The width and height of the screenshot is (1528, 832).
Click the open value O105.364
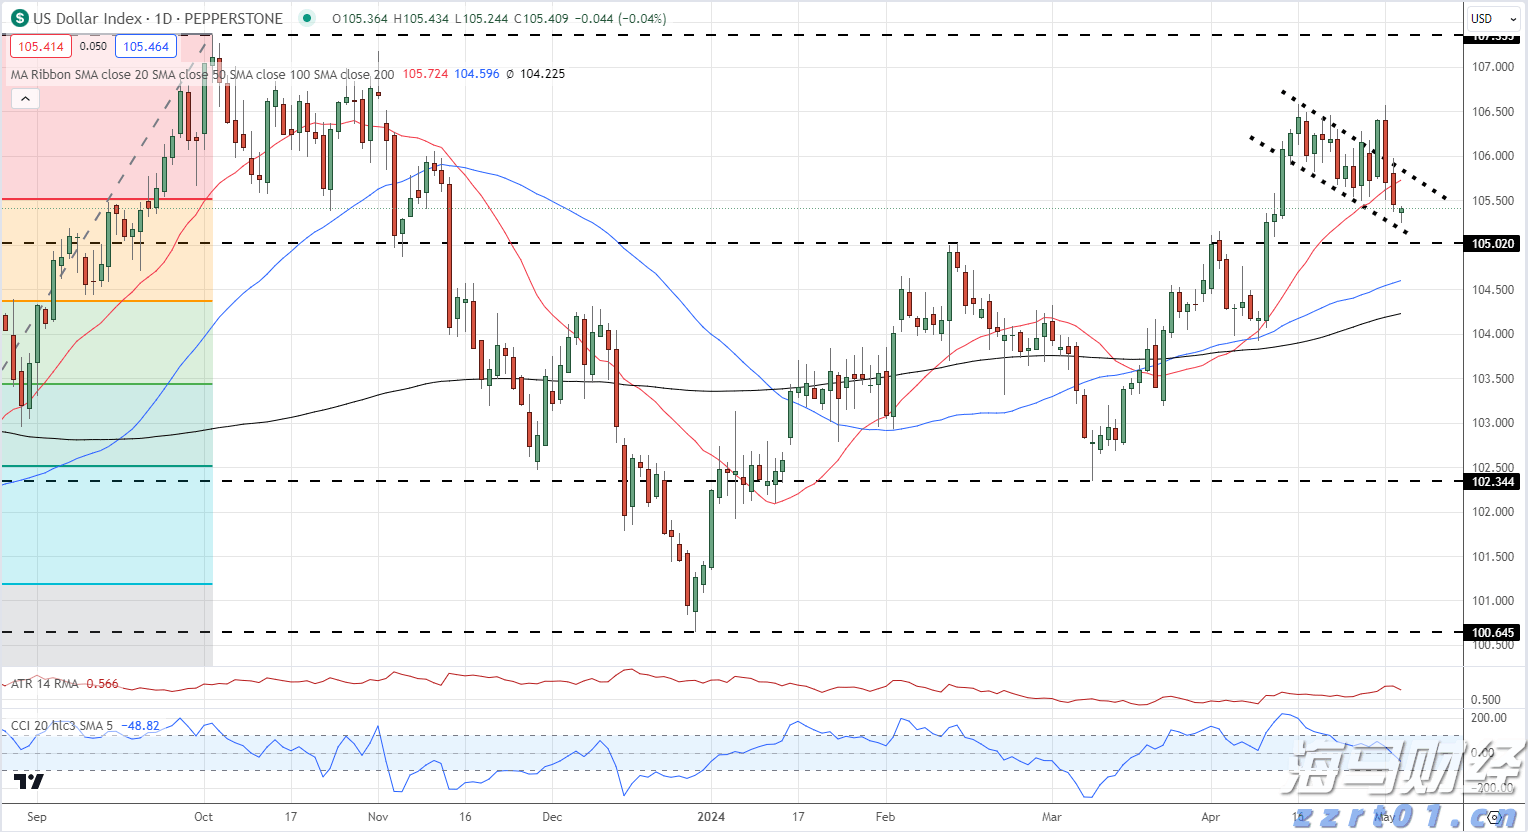pos(360,18)
